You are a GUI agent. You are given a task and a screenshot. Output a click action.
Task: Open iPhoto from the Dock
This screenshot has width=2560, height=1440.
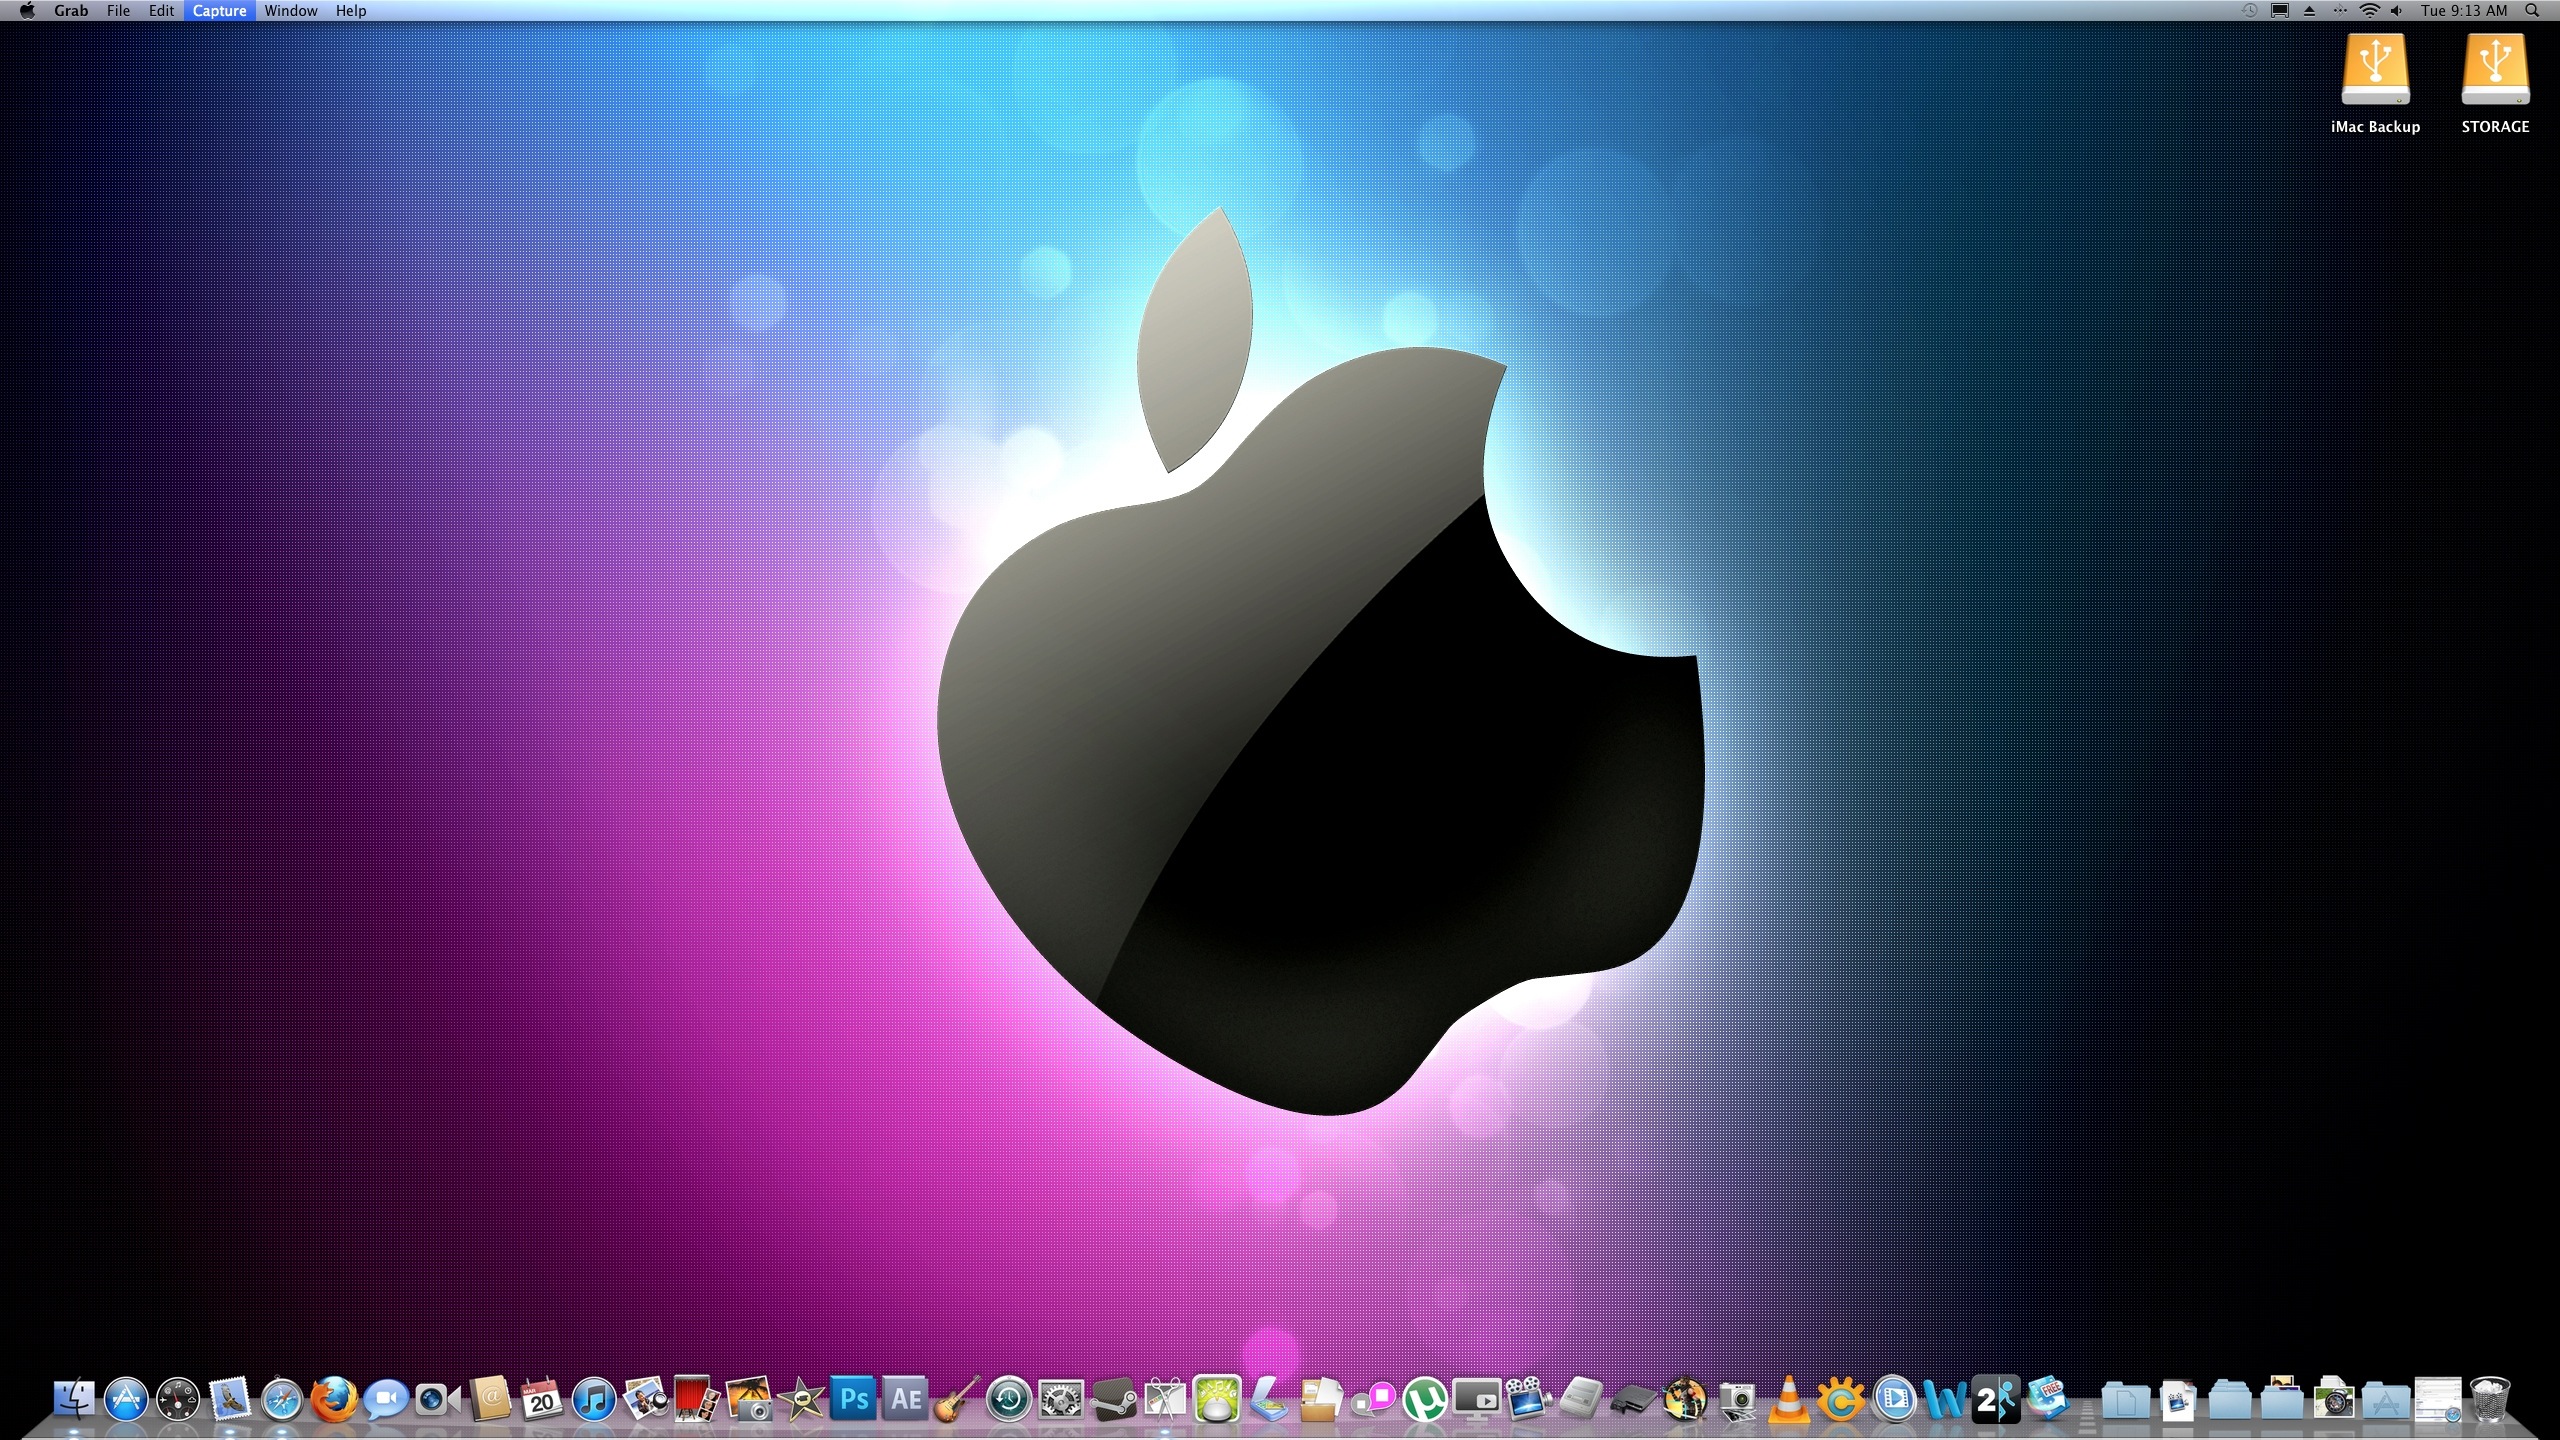[x=749, y=1399]
